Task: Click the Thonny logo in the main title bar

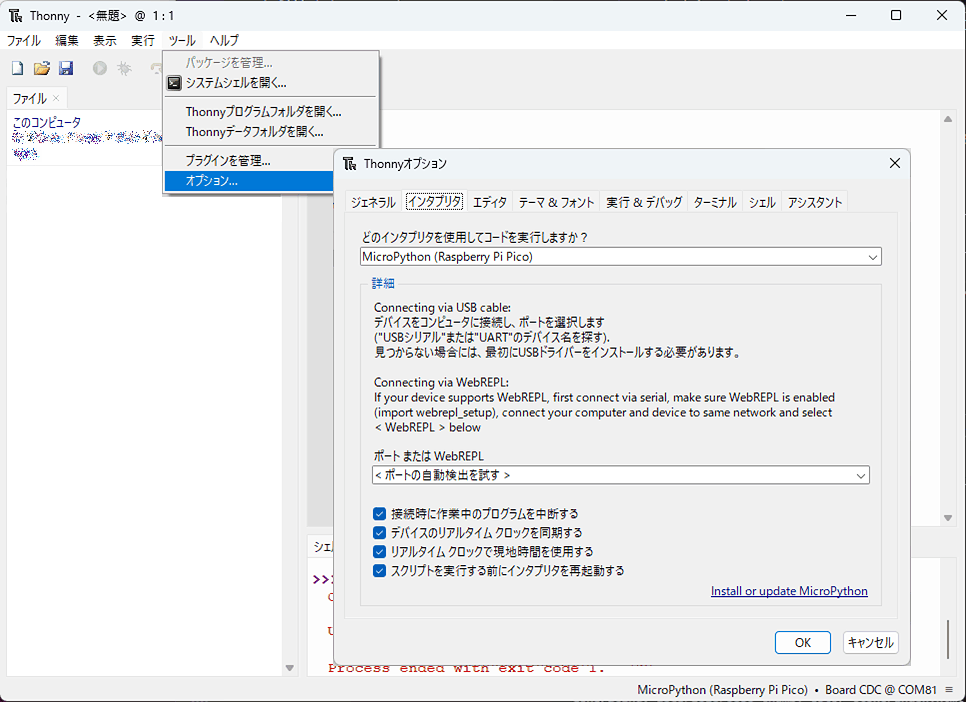Action: [15, 15]
